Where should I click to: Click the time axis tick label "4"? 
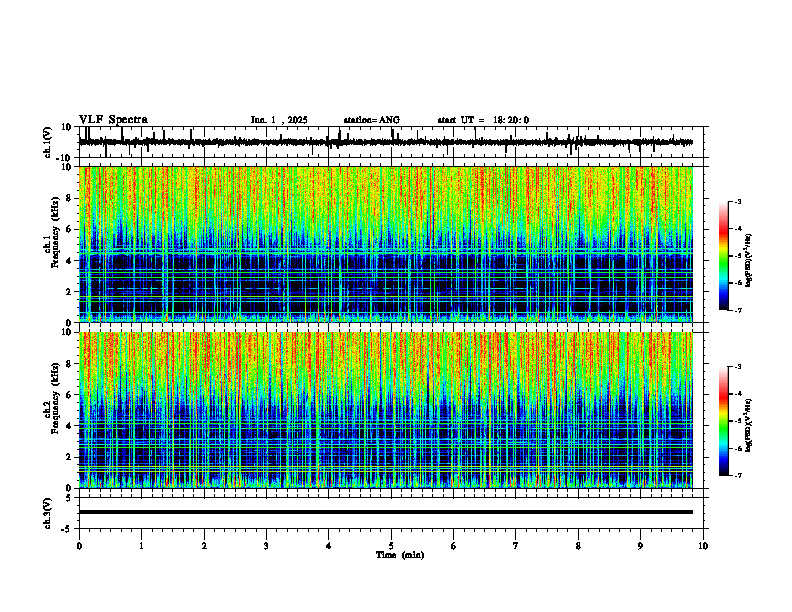click(x=328, y=546)
